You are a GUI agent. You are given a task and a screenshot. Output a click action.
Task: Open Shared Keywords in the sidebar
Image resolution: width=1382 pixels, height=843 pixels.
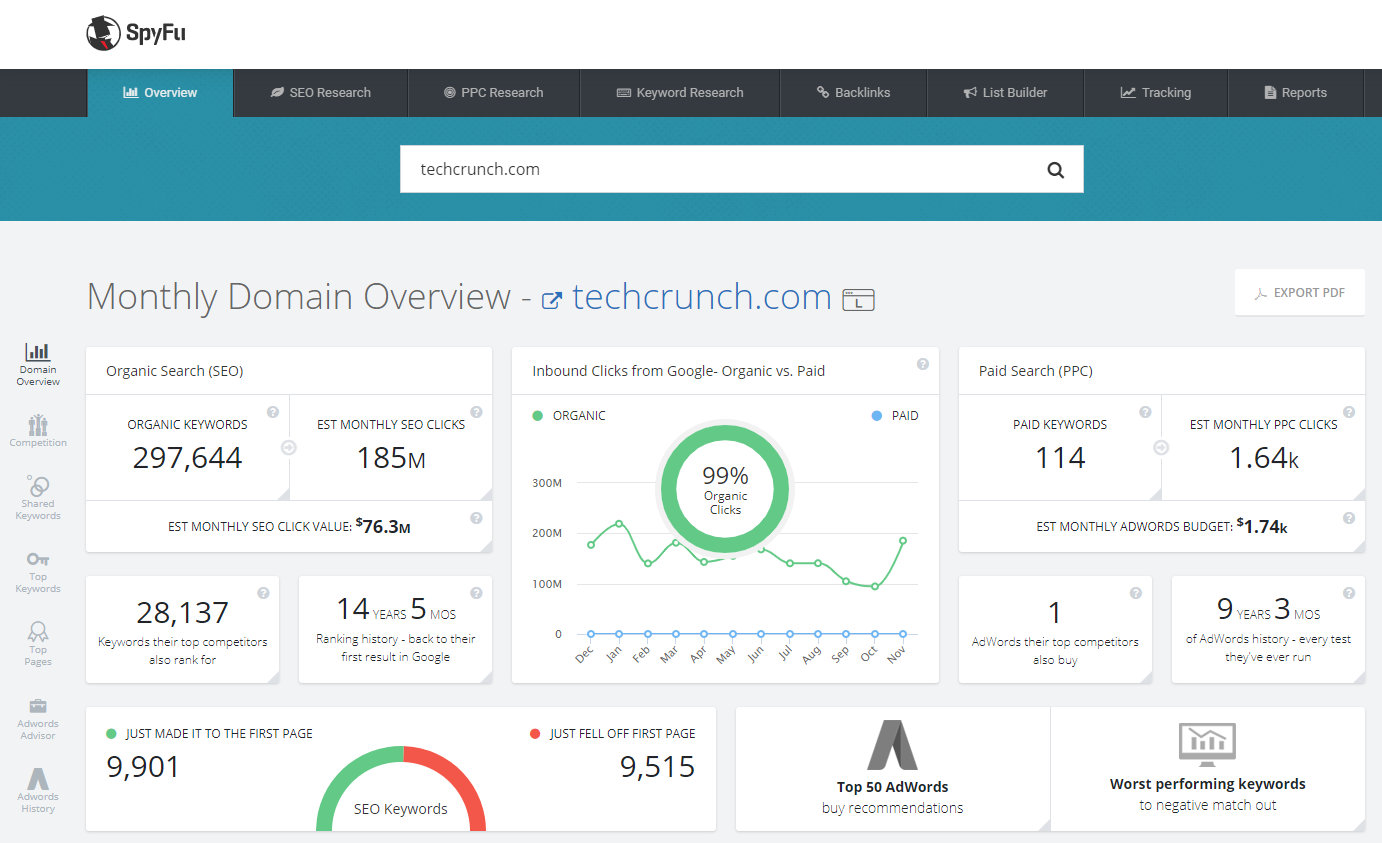coord(38,498)
